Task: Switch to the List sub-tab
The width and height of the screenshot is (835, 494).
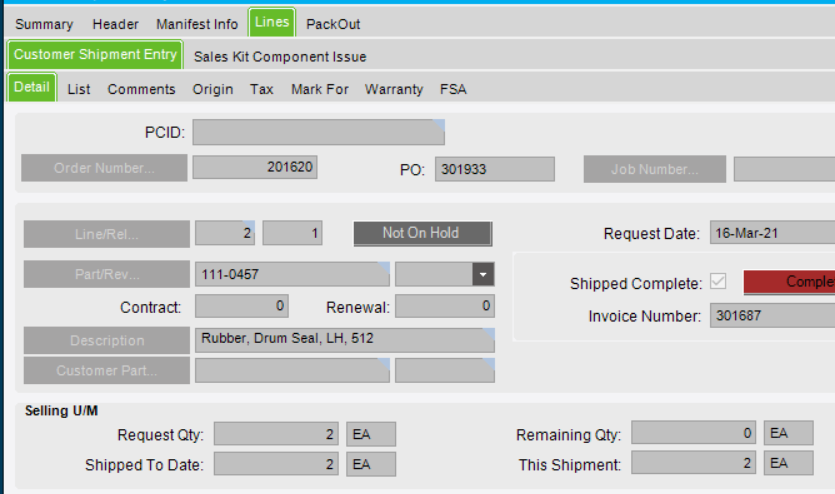Action: coord(79,89)
